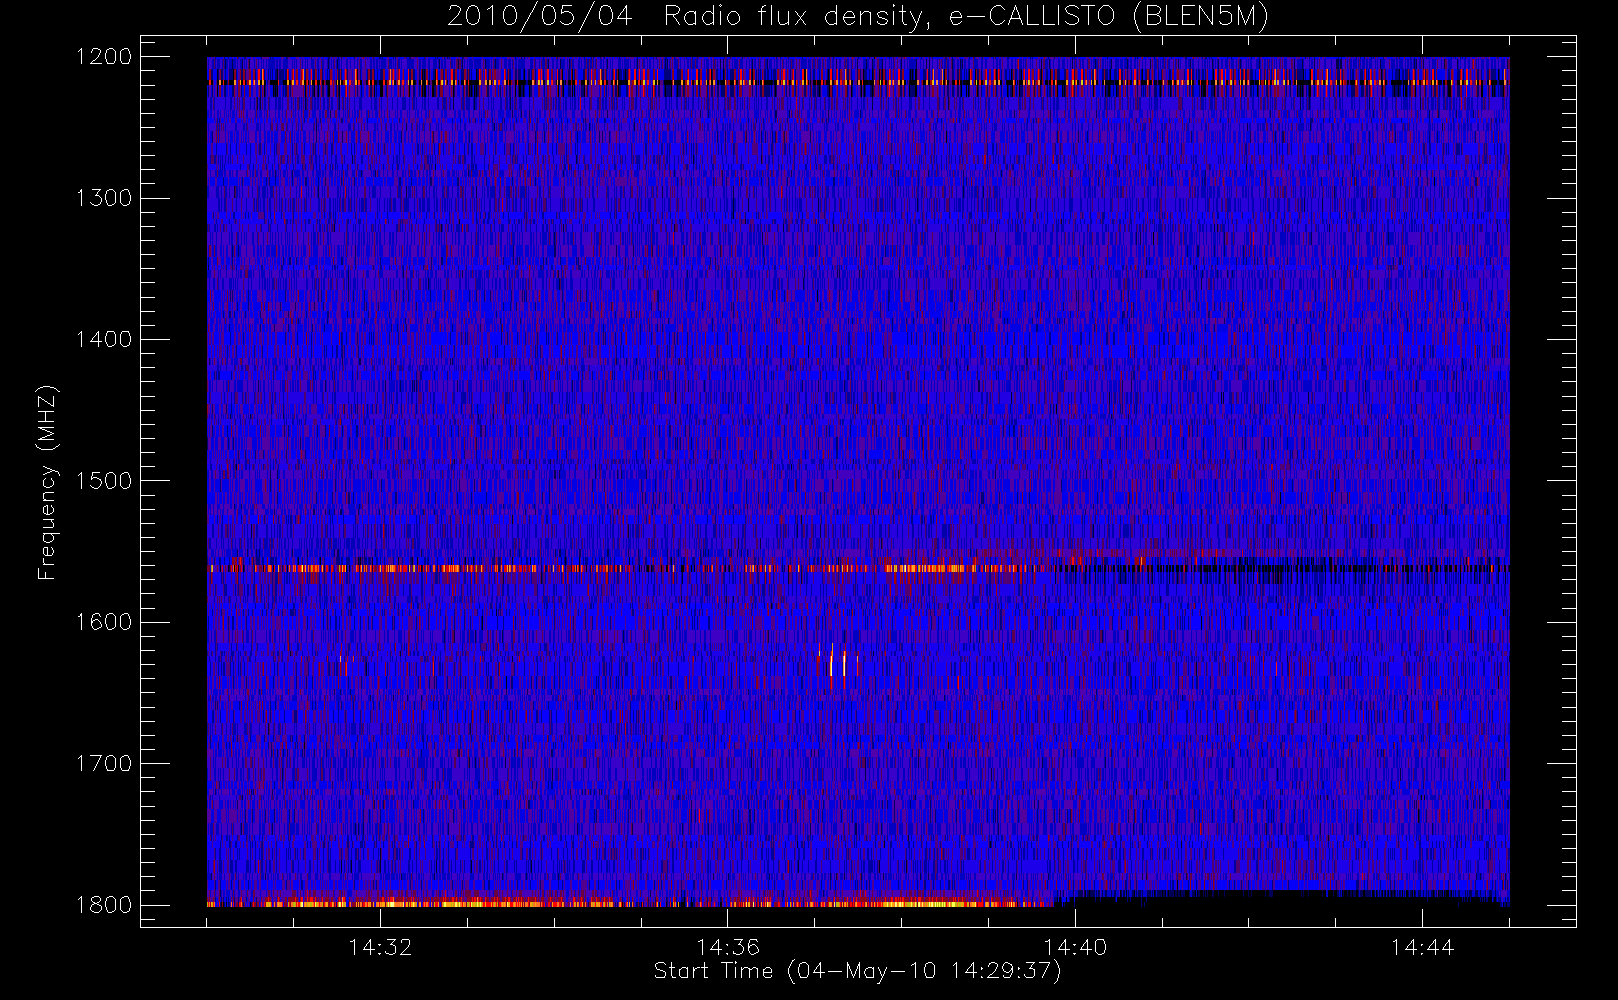Screen dimensions: 1618x1000
Task: Click the 14:44 time tick label
Action: (1422, 947)
